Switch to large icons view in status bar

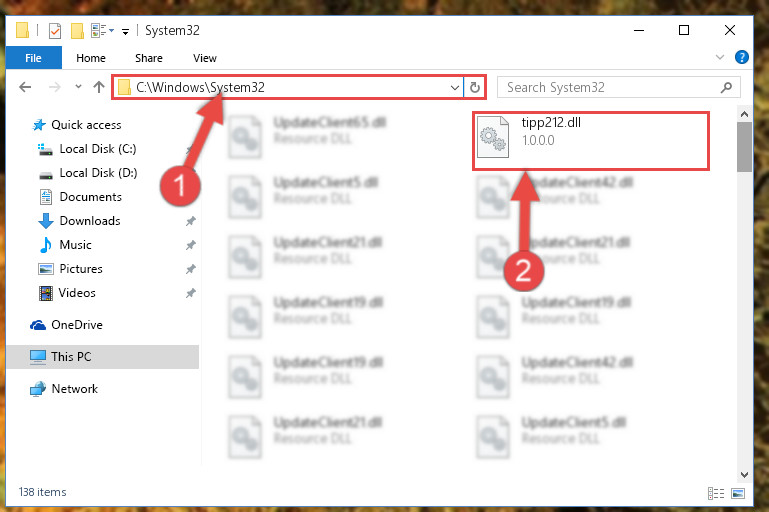point(738,493)
